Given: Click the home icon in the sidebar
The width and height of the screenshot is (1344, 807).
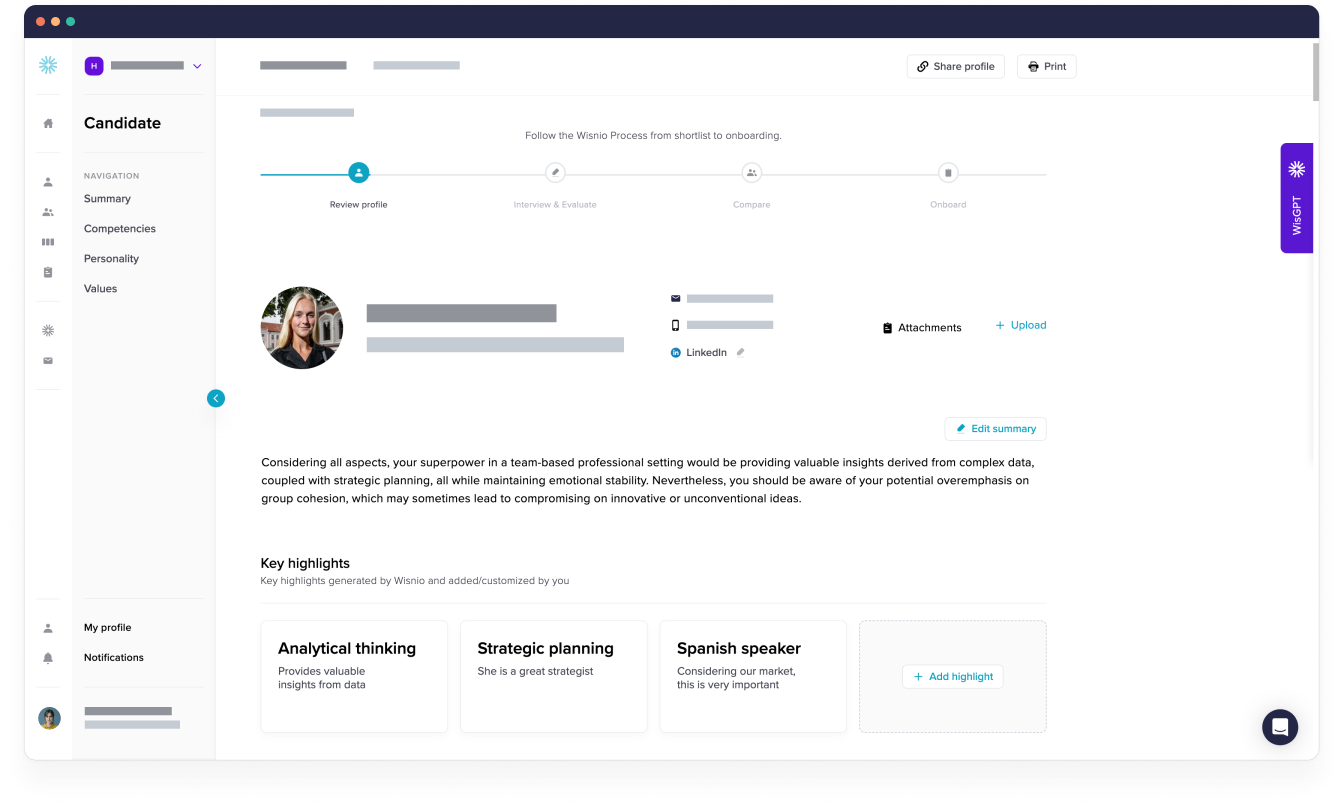Looking at the screenshot, I should (x=47, y=123).
